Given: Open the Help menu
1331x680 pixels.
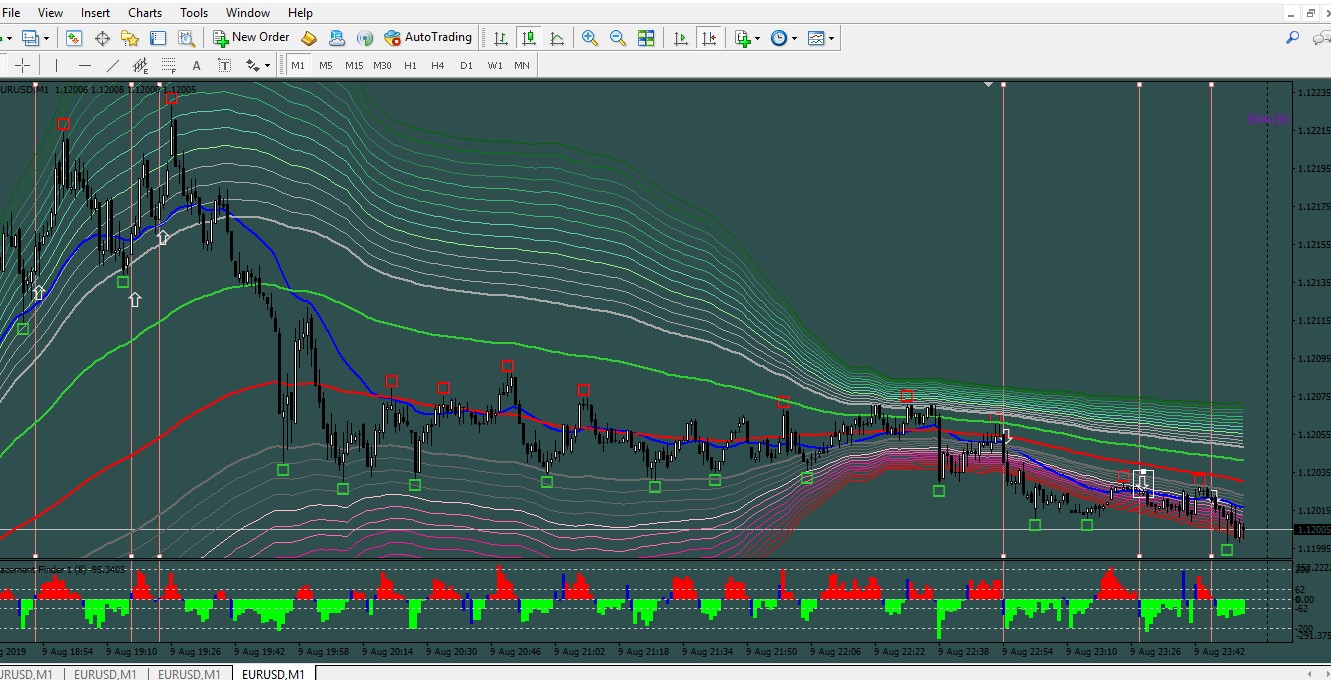Looking at the screenshot, I should (300, 13).
